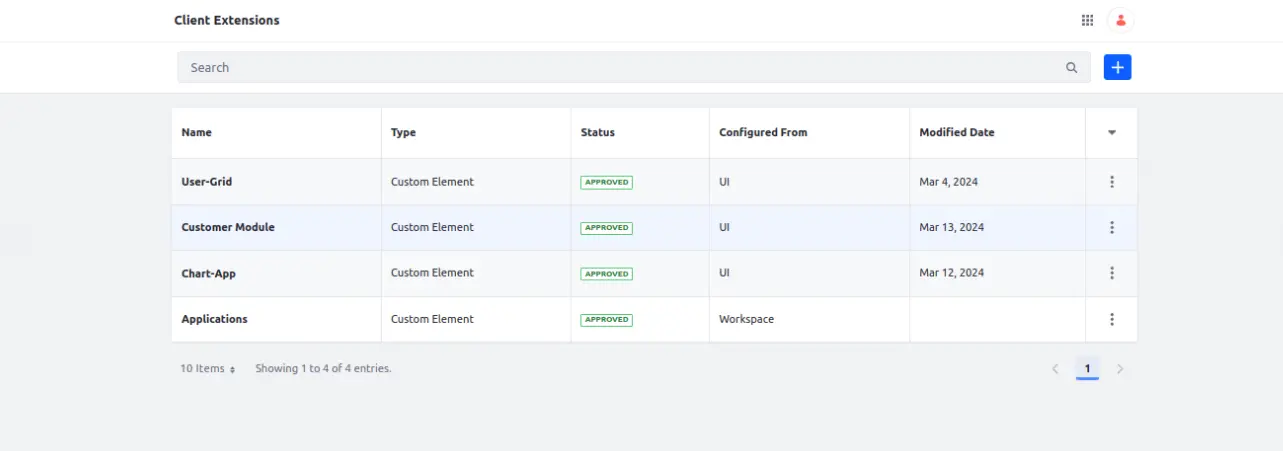Open actions menu for Applications row
Viewport: 1283px width, 451px height.
pyautogui.click(x=1112, y=319)
